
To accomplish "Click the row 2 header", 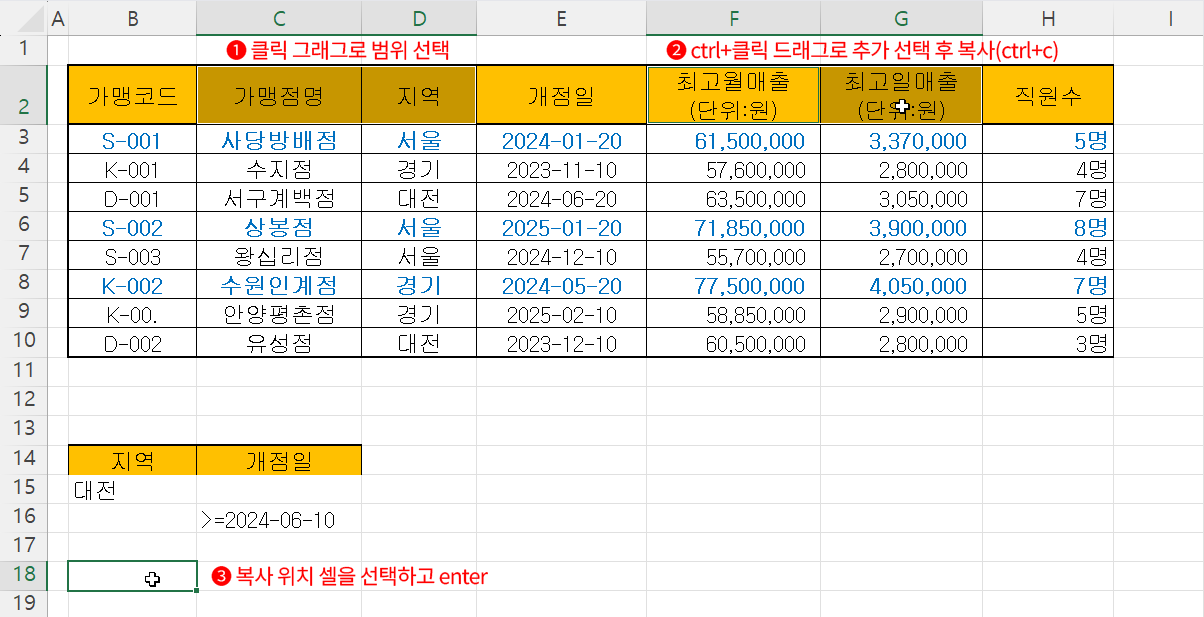I will (x=23, y=95).
